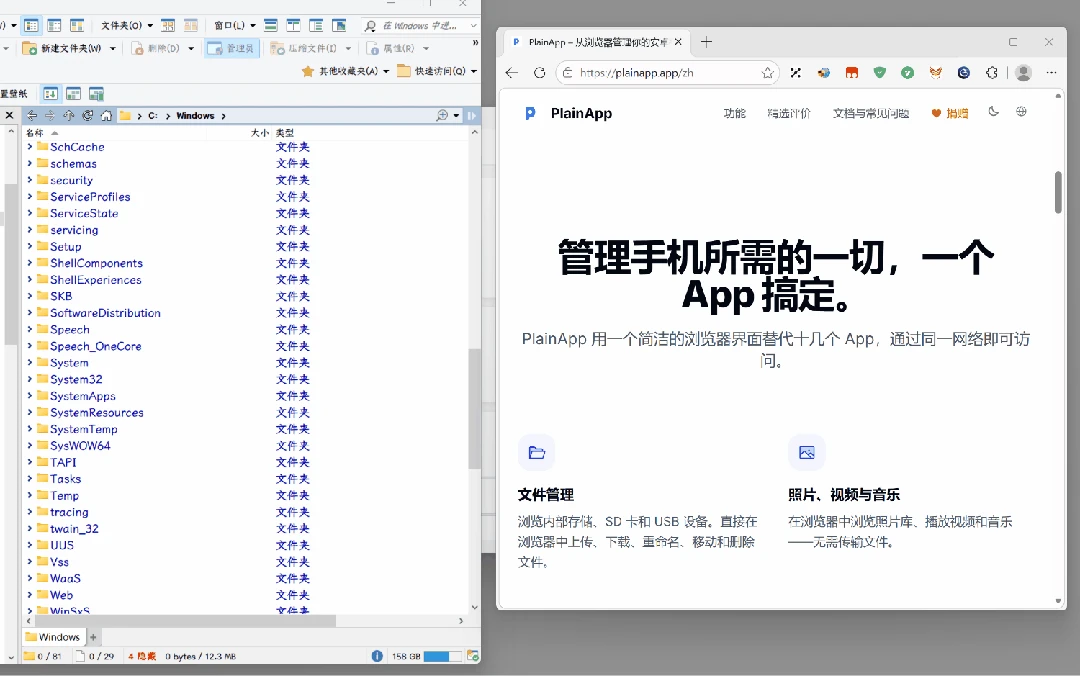The width and height of the screenshot is (1080, 676).
Task: Click the magnifier find icon in the path bar
Action: click(x=442, y=116)
